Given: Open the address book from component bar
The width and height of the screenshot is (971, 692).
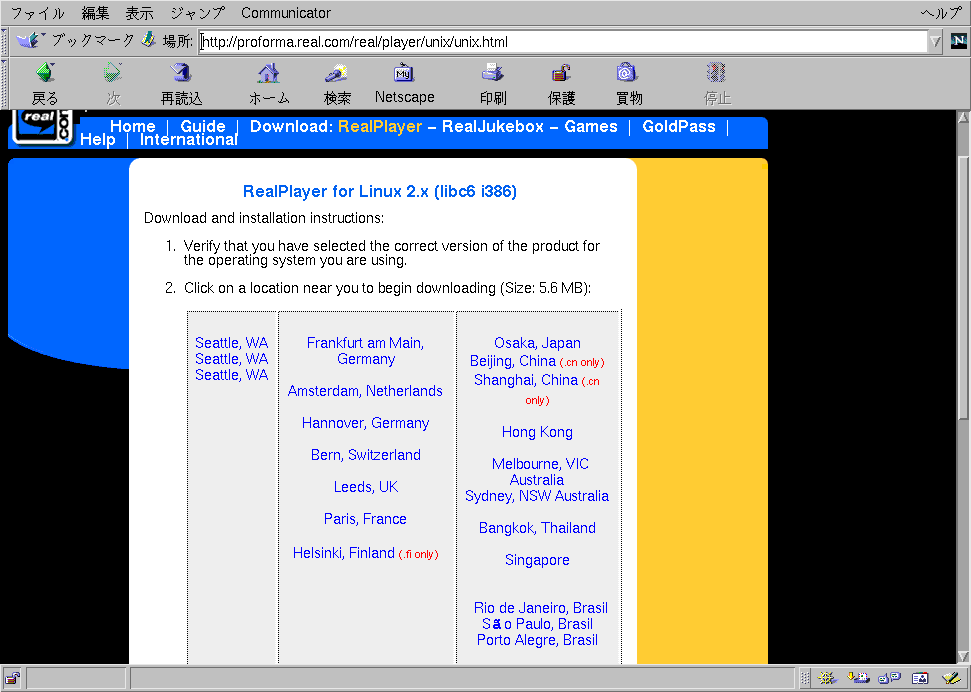Looking at the screenshot, I should (920, 678).
